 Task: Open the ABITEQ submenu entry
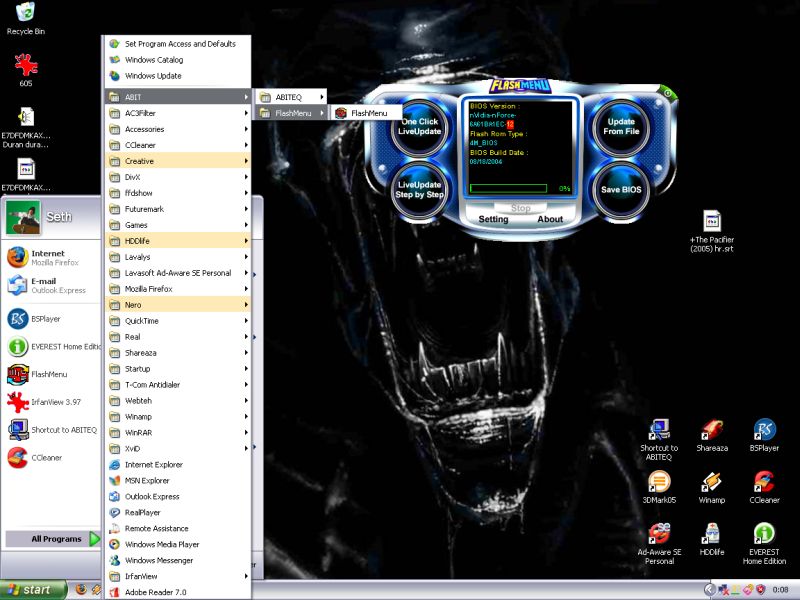(290, 97)
